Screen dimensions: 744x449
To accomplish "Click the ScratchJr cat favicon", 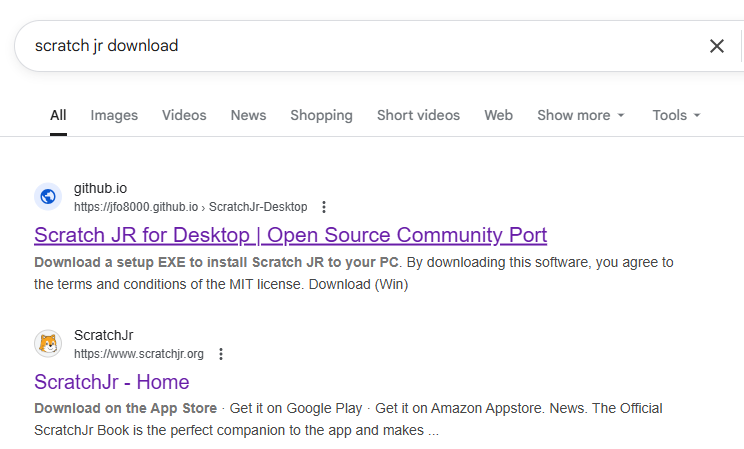I will point(48,344).
